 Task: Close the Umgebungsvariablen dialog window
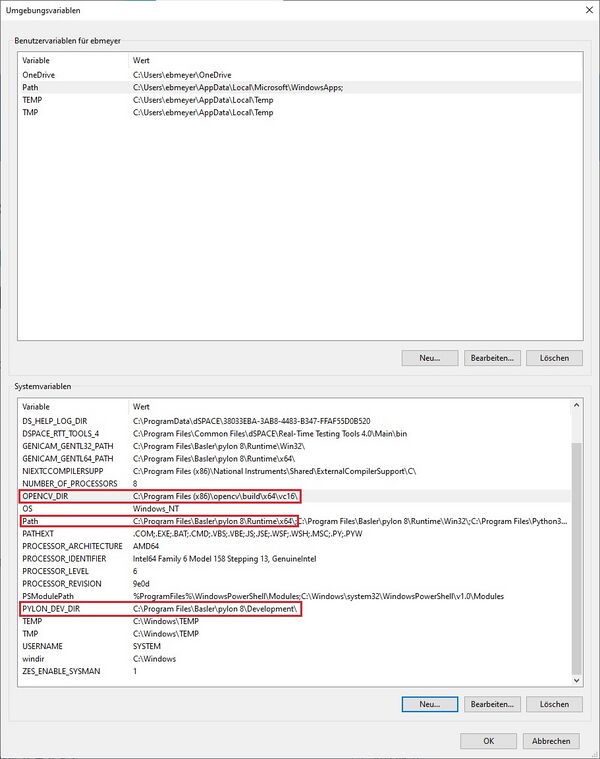coord(584,9)
